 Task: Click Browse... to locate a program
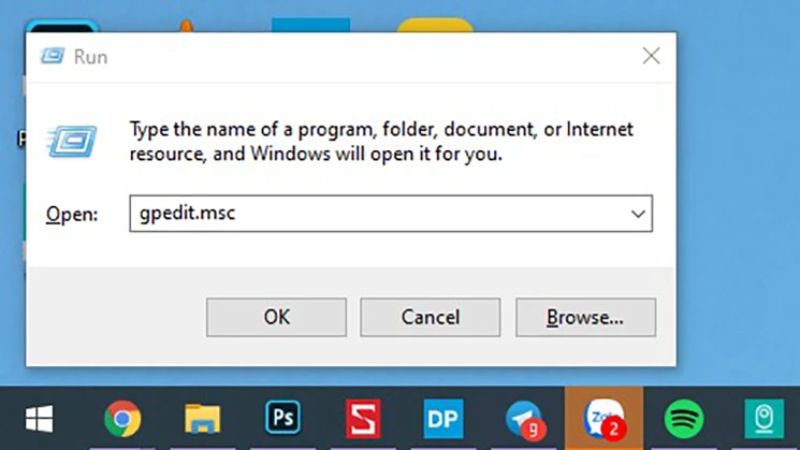click(585, 317)
